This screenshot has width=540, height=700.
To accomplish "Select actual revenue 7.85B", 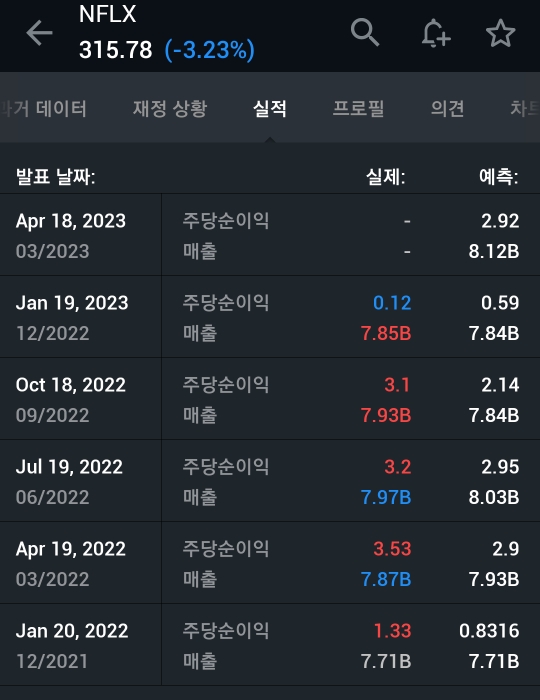I will [386, 333].
